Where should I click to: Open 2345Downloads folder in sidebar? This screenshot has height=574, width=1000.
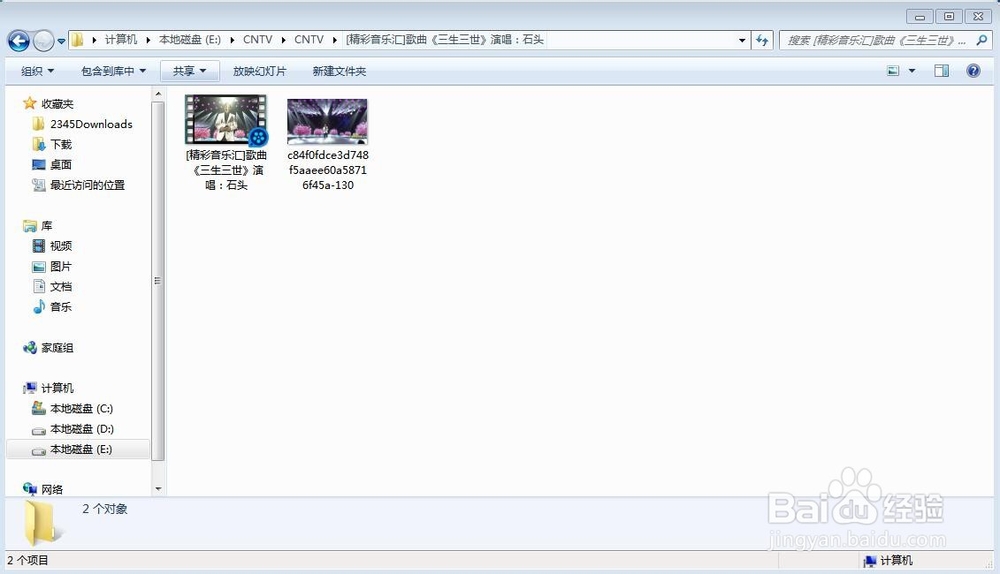click(x=82, y=124)
